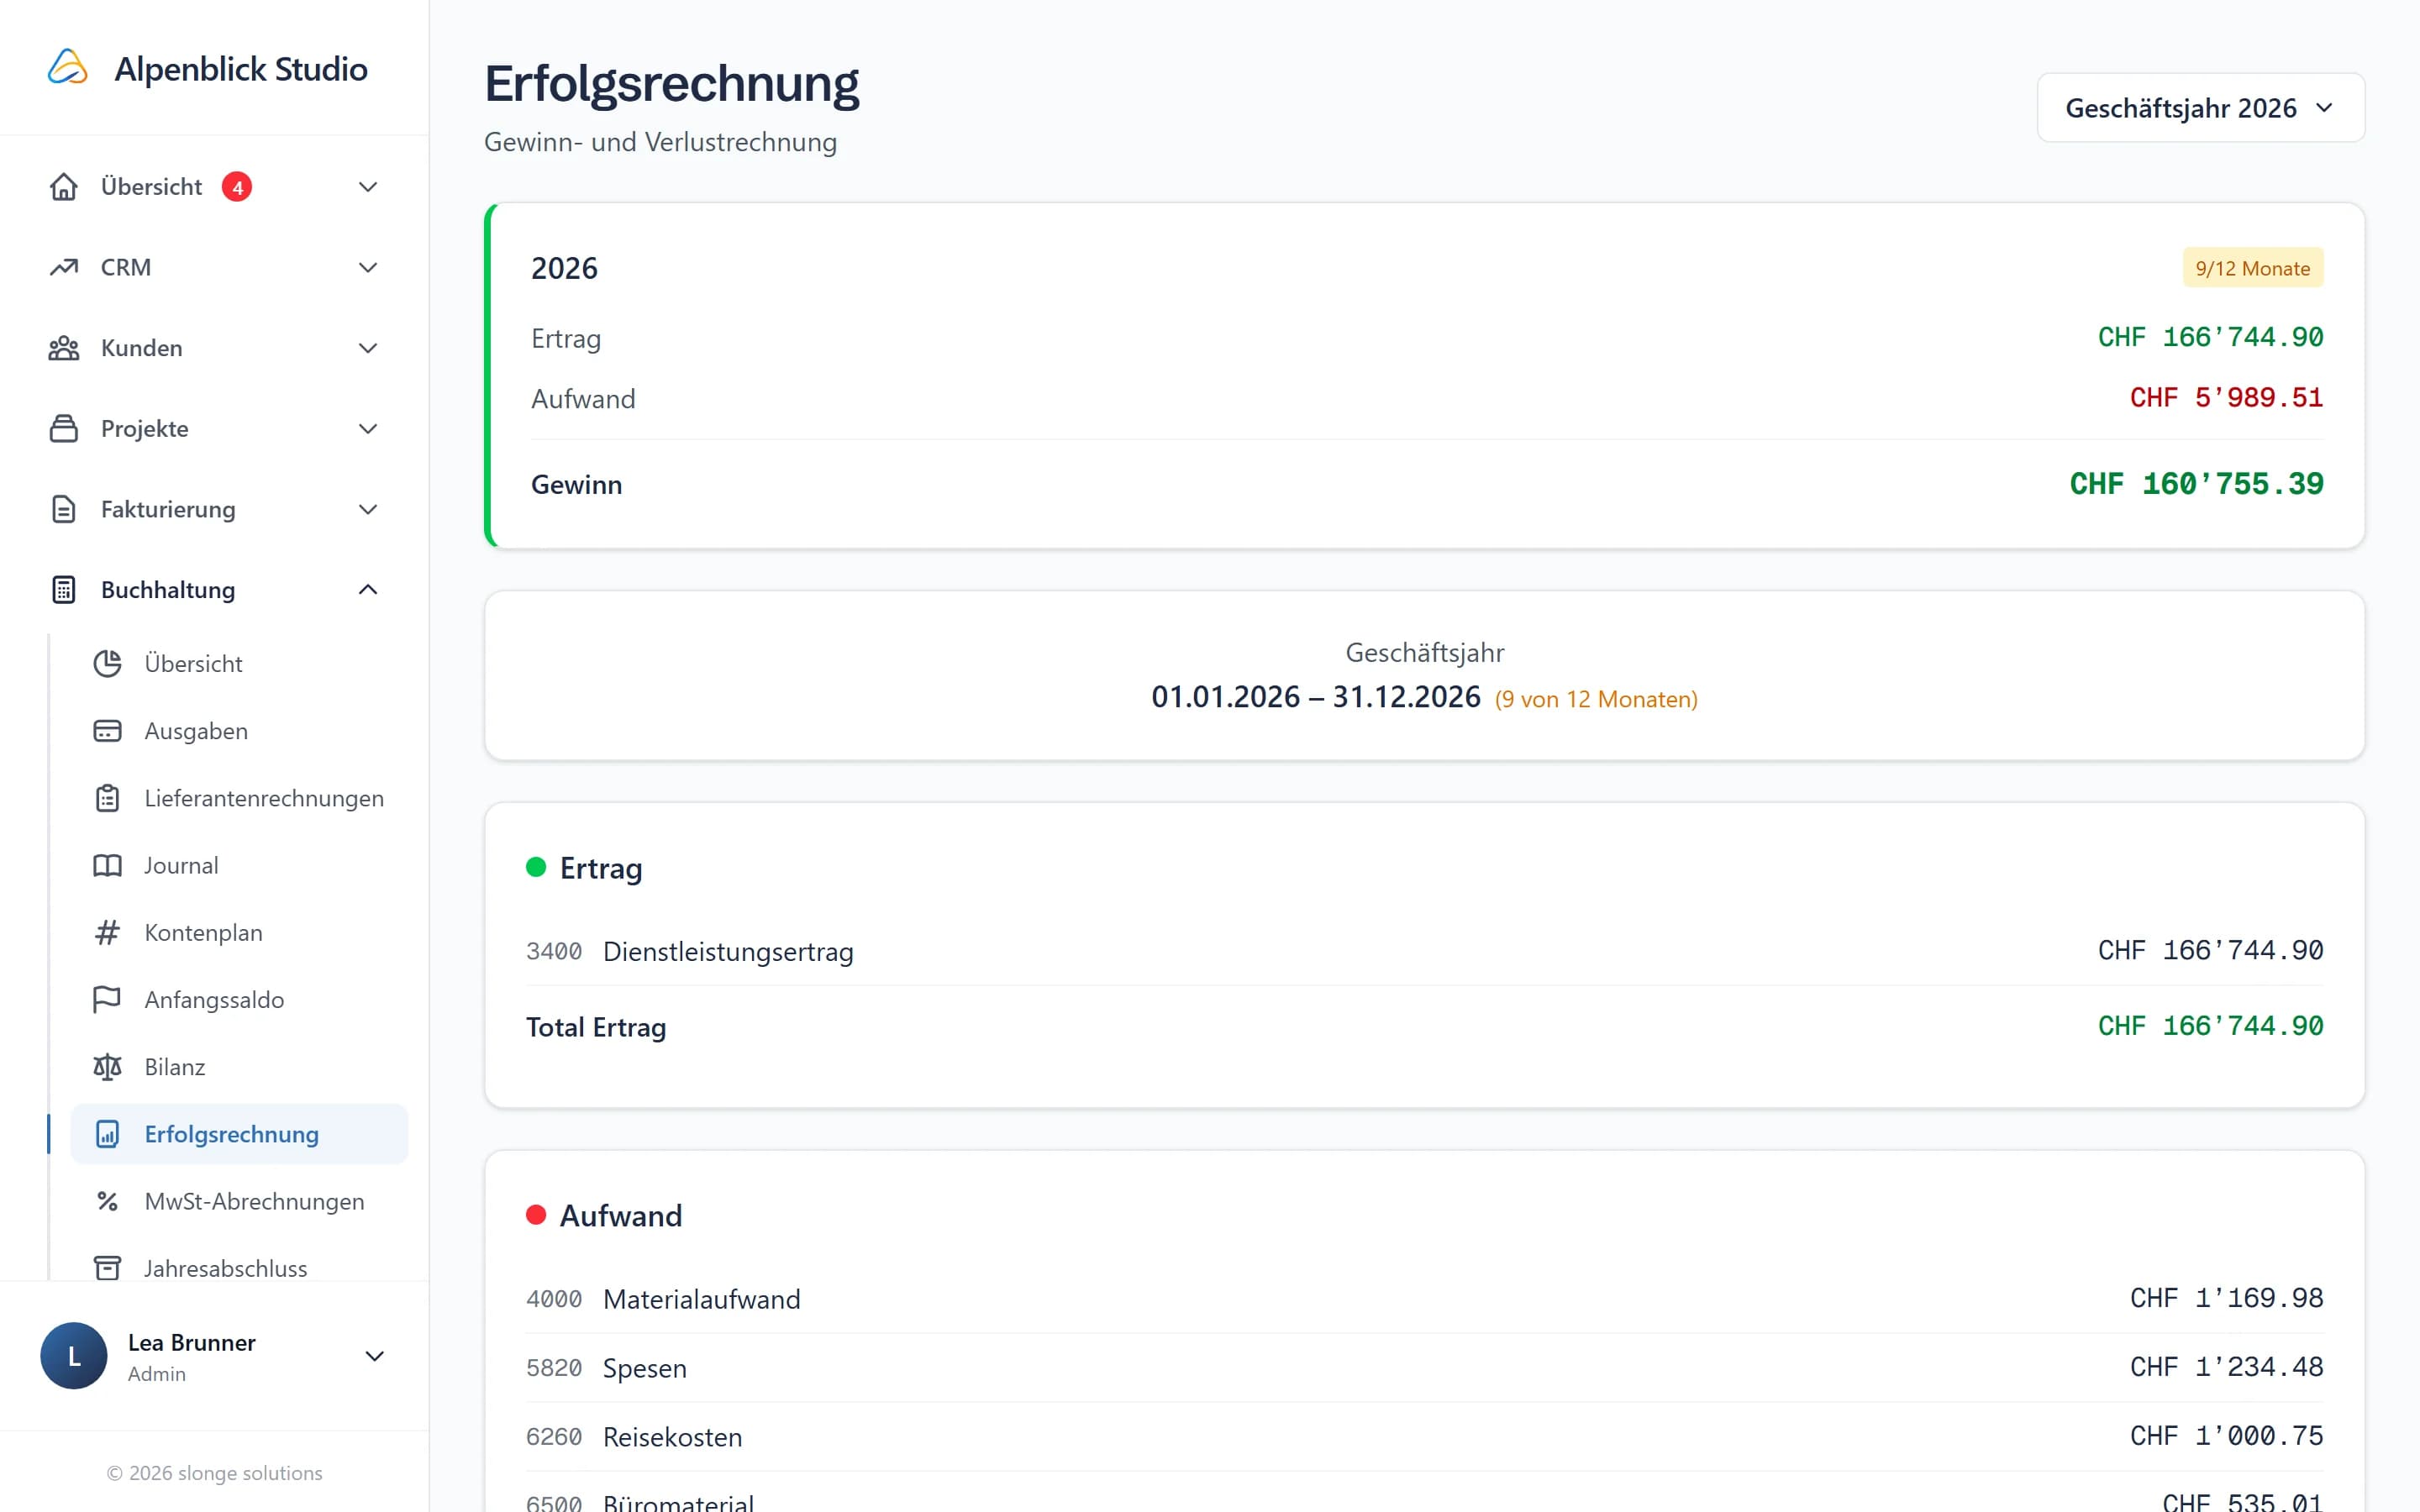Expand the Projekte section chevron
2420x1512 pixels.
tap(368, 429)
